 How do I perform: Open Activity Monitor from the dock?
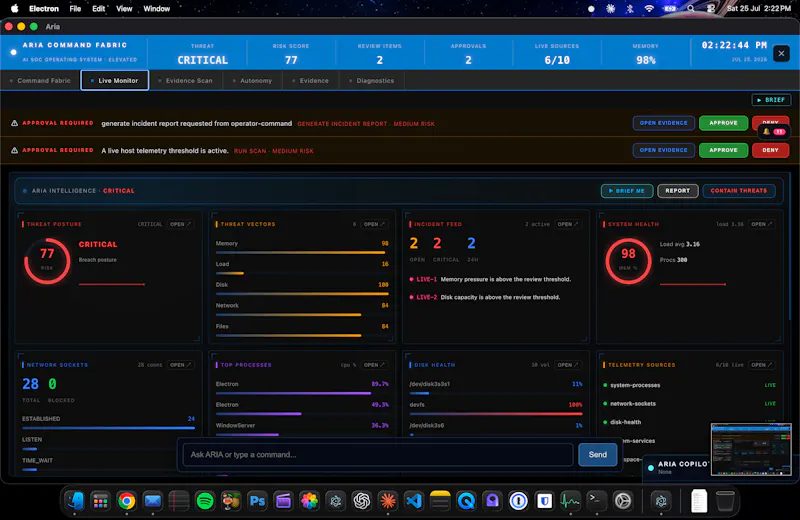(x=570, y=501)
